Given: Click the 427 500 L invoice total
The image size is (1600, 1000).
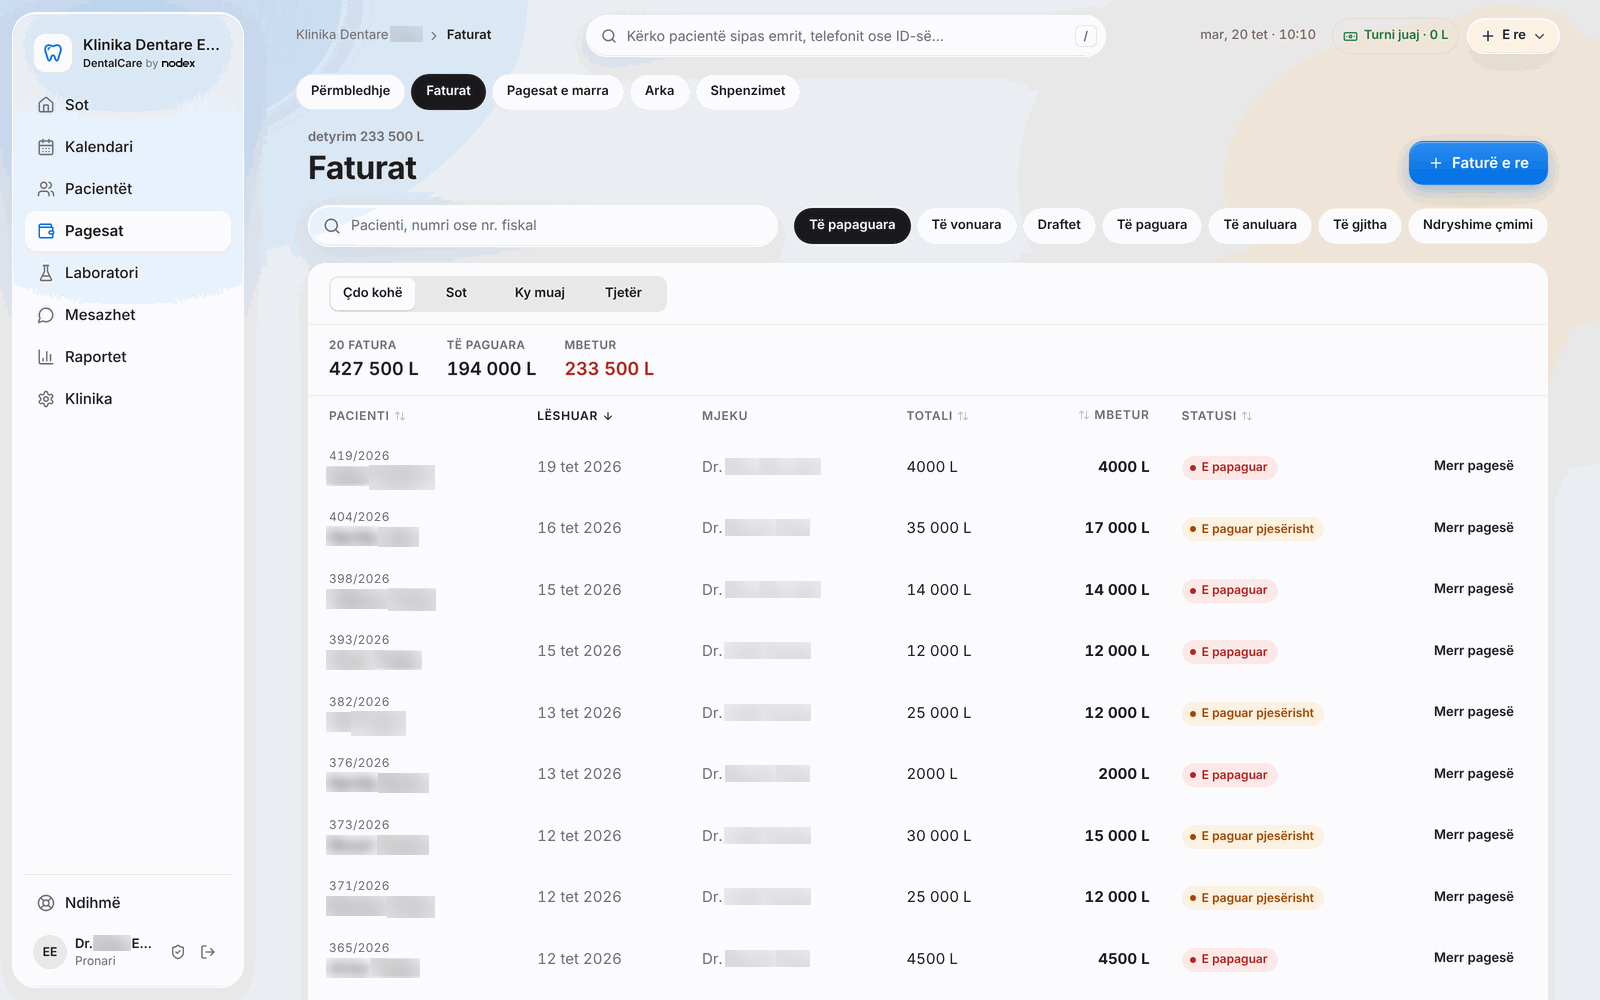Looking at the screenshot, I should (x=374, y=369).
